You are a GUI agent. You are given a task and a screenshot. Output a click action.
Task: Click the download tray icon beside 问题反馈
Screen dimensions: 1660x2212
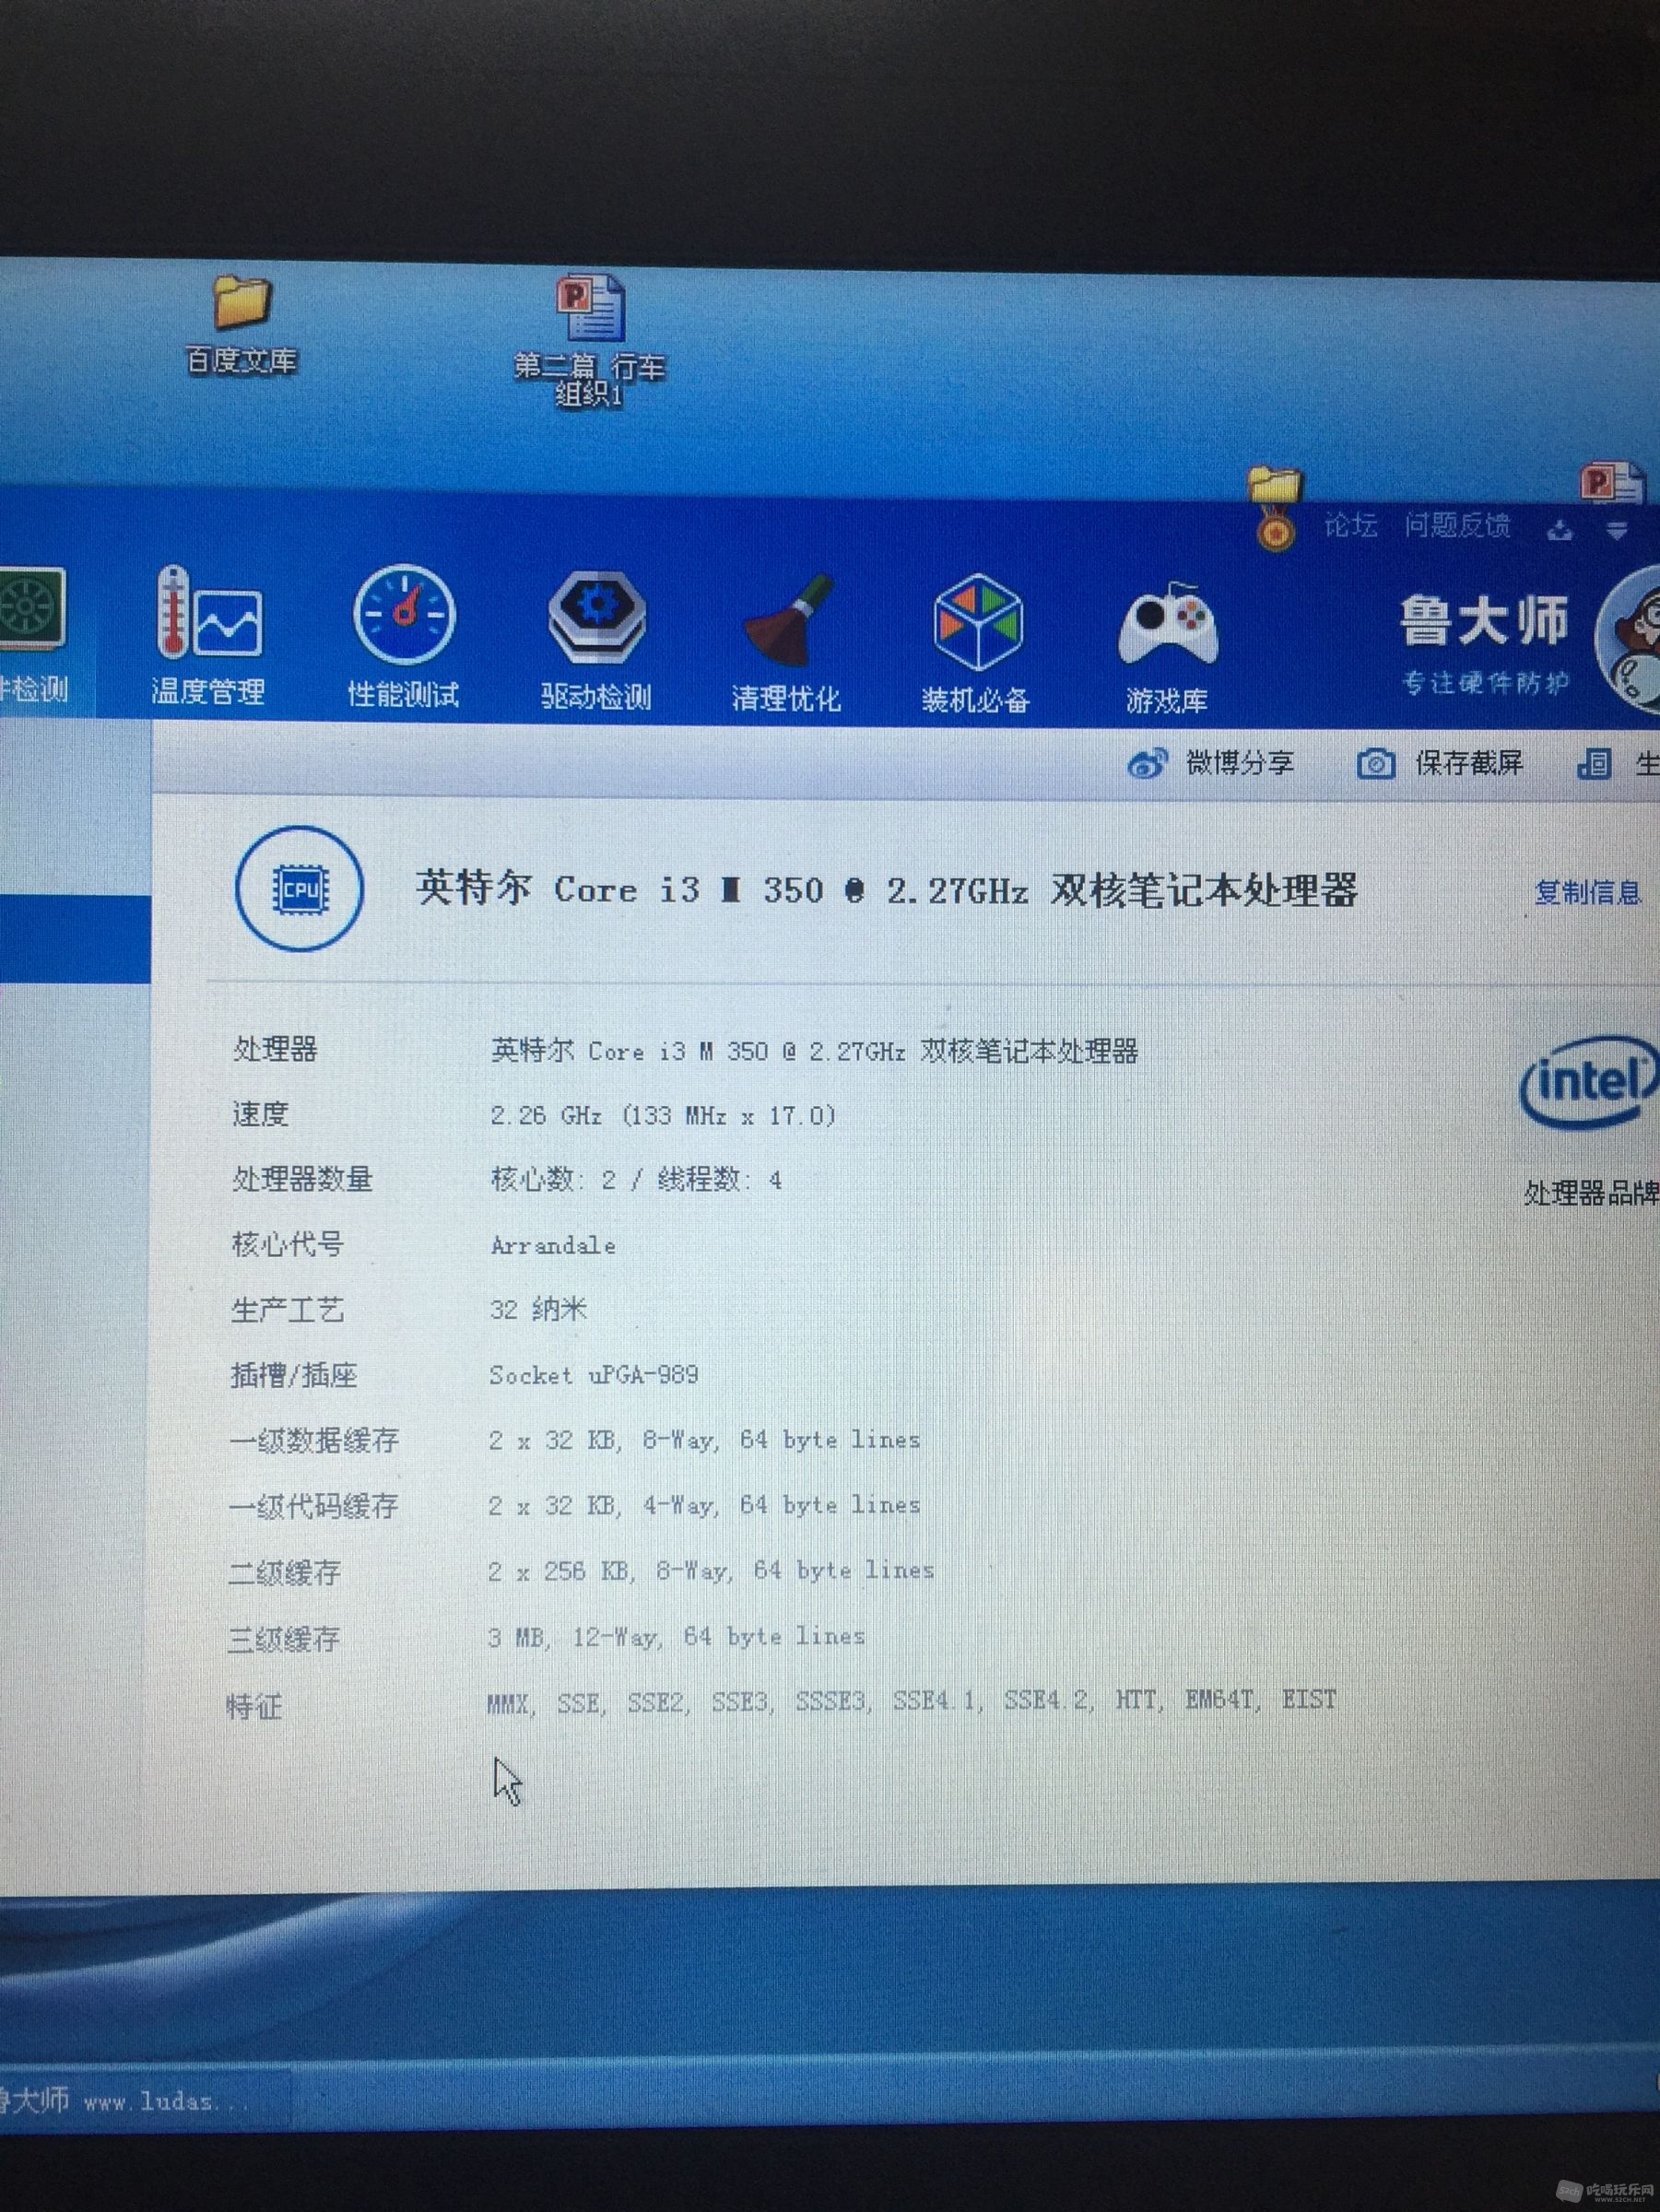pos(1559,529)
